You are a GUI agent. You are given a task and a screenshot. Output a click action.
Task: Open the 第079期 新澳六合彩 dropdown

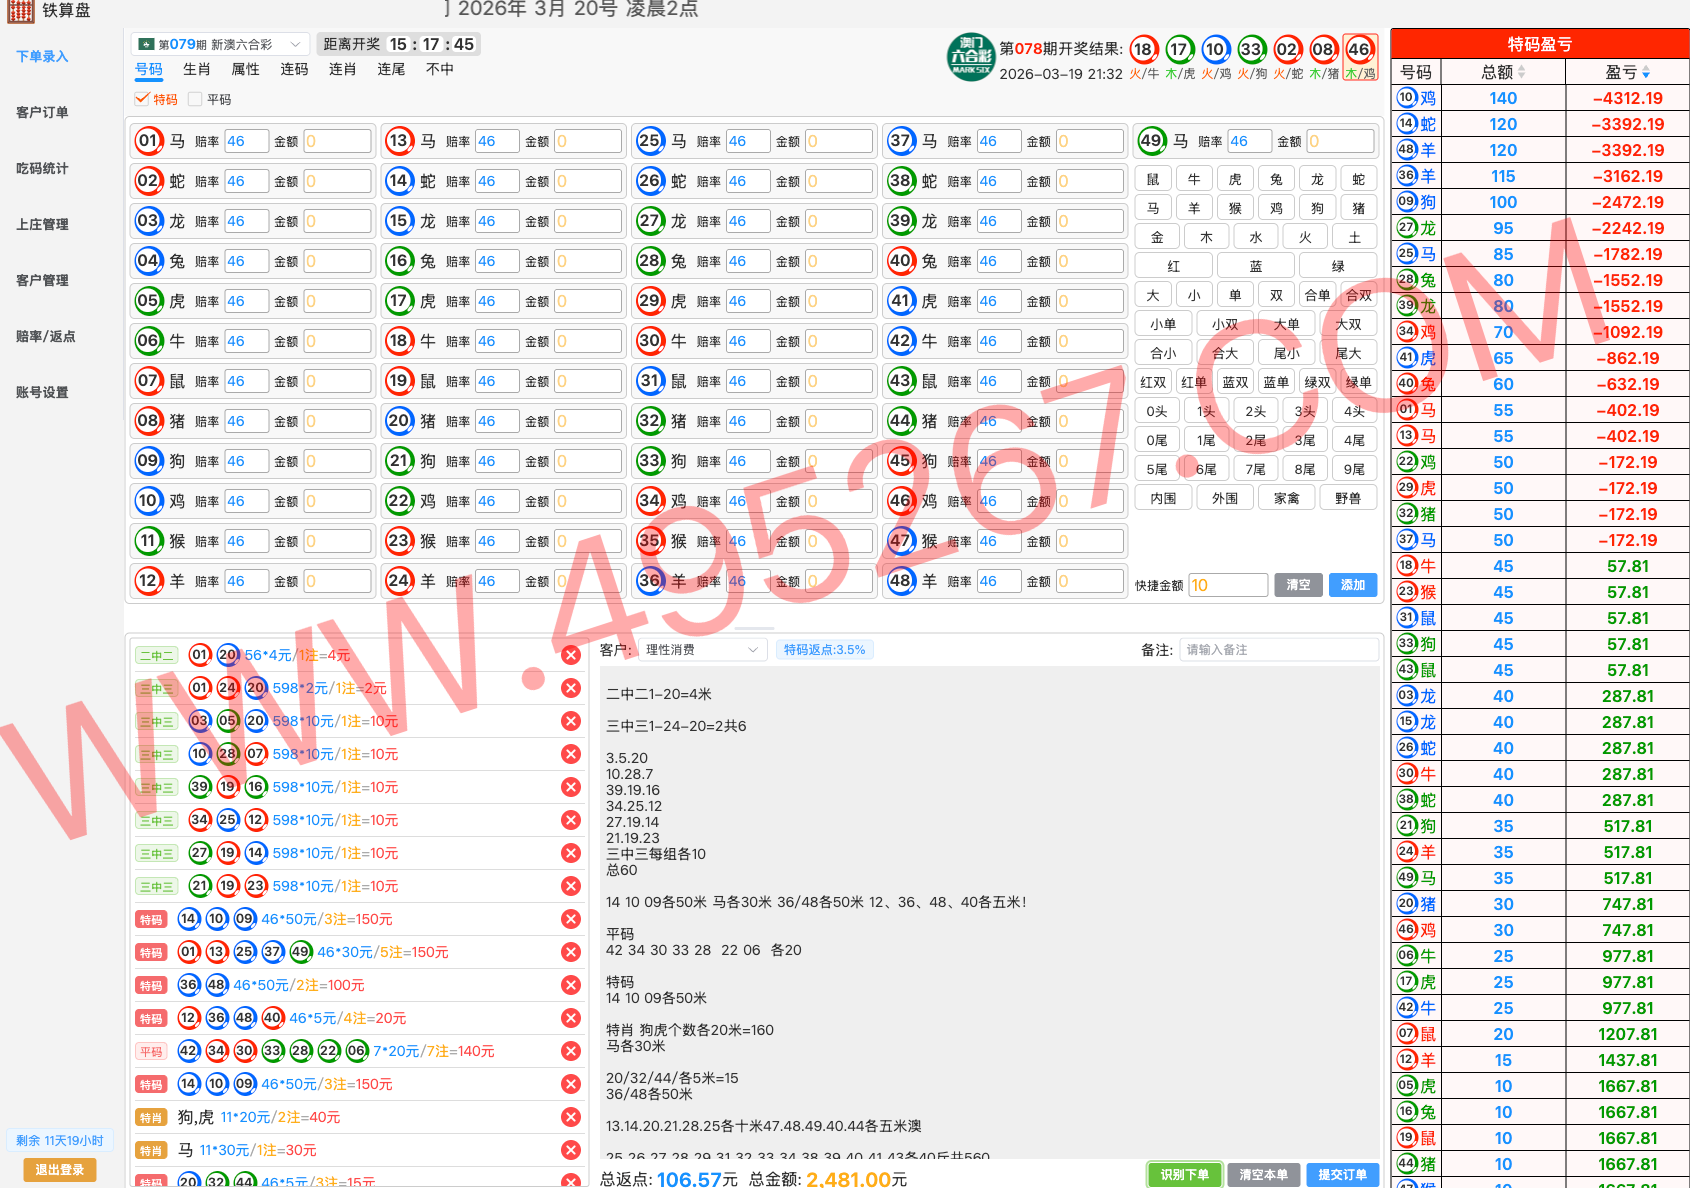point(215,43)
